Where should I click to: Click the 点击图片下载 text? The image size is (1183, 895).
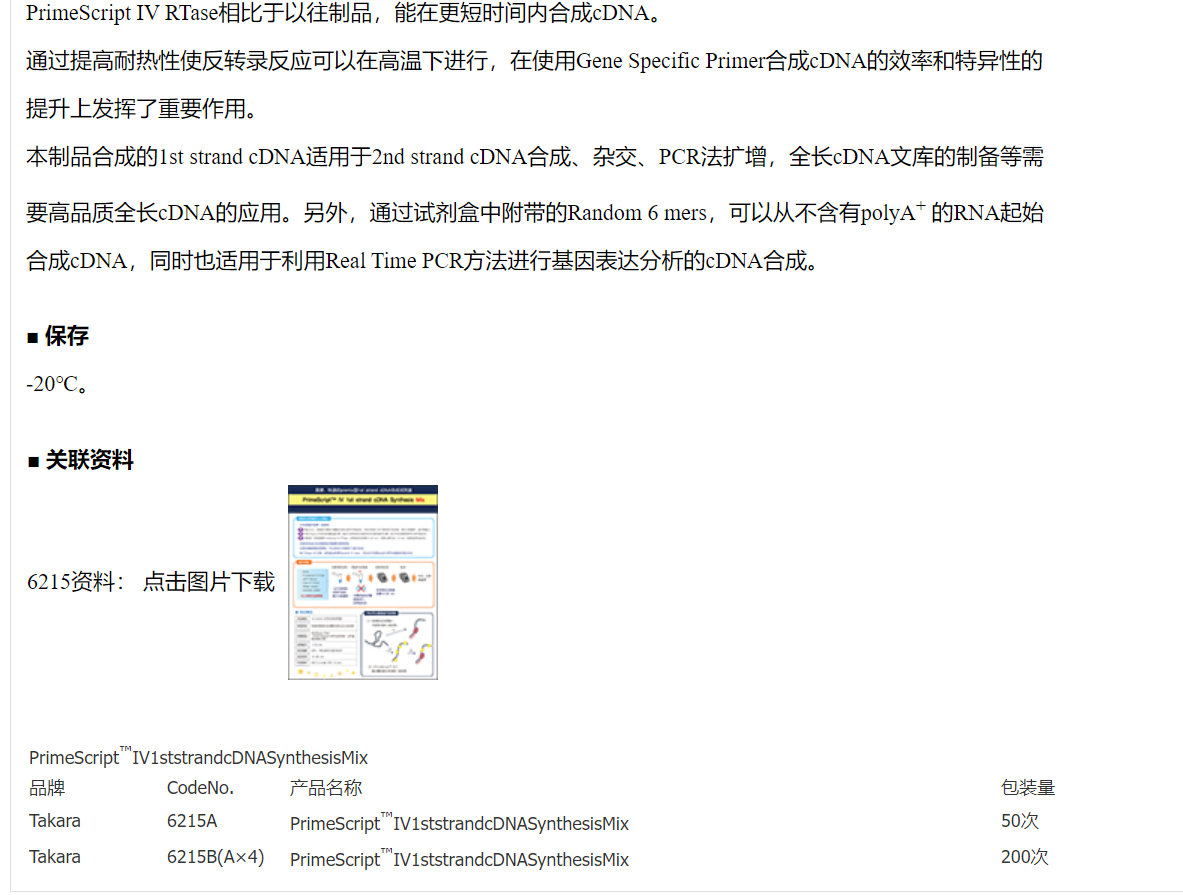[x=208, y=582]
